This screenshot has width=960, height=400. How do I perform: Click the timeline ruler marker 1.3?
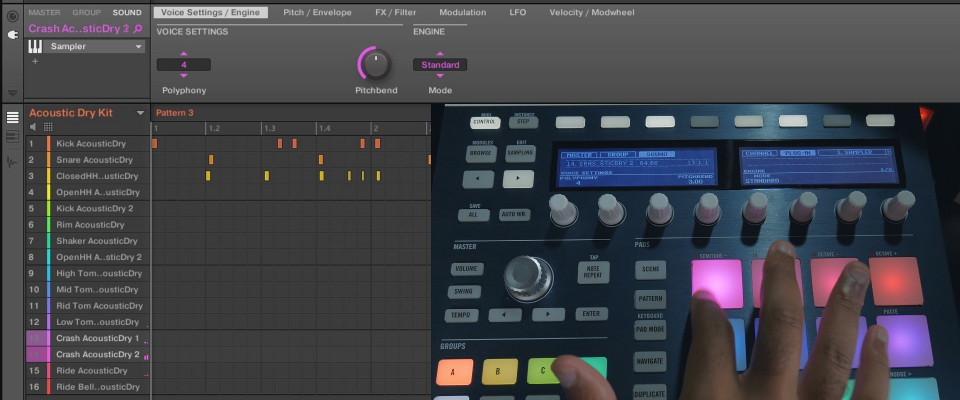pos(269,128)
